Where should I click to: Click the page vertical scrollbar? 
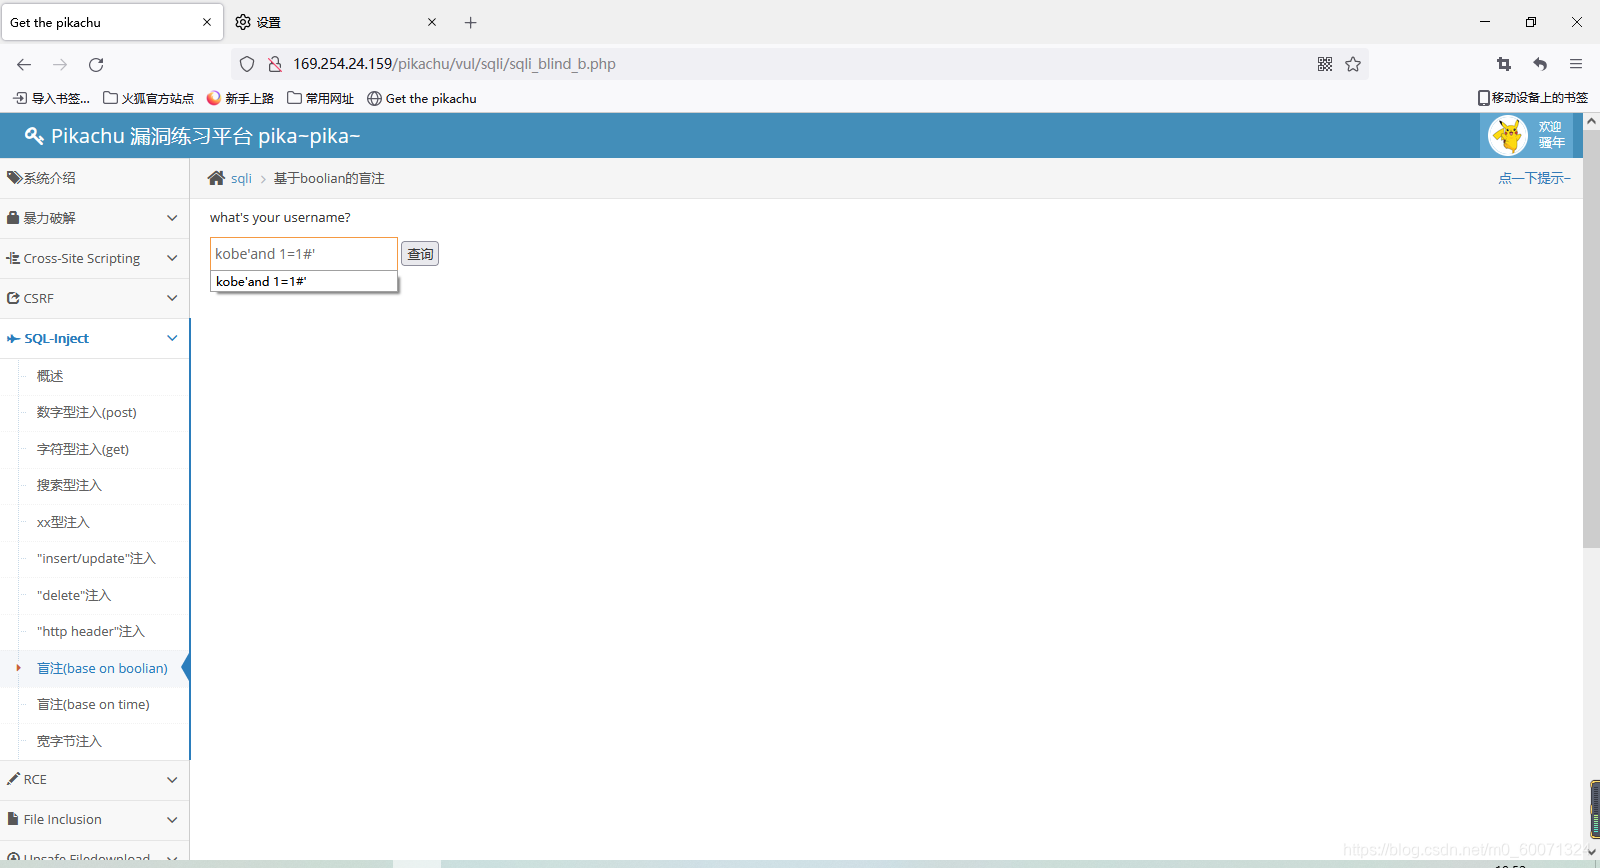pyautogui.click(x=1591, y=340)
